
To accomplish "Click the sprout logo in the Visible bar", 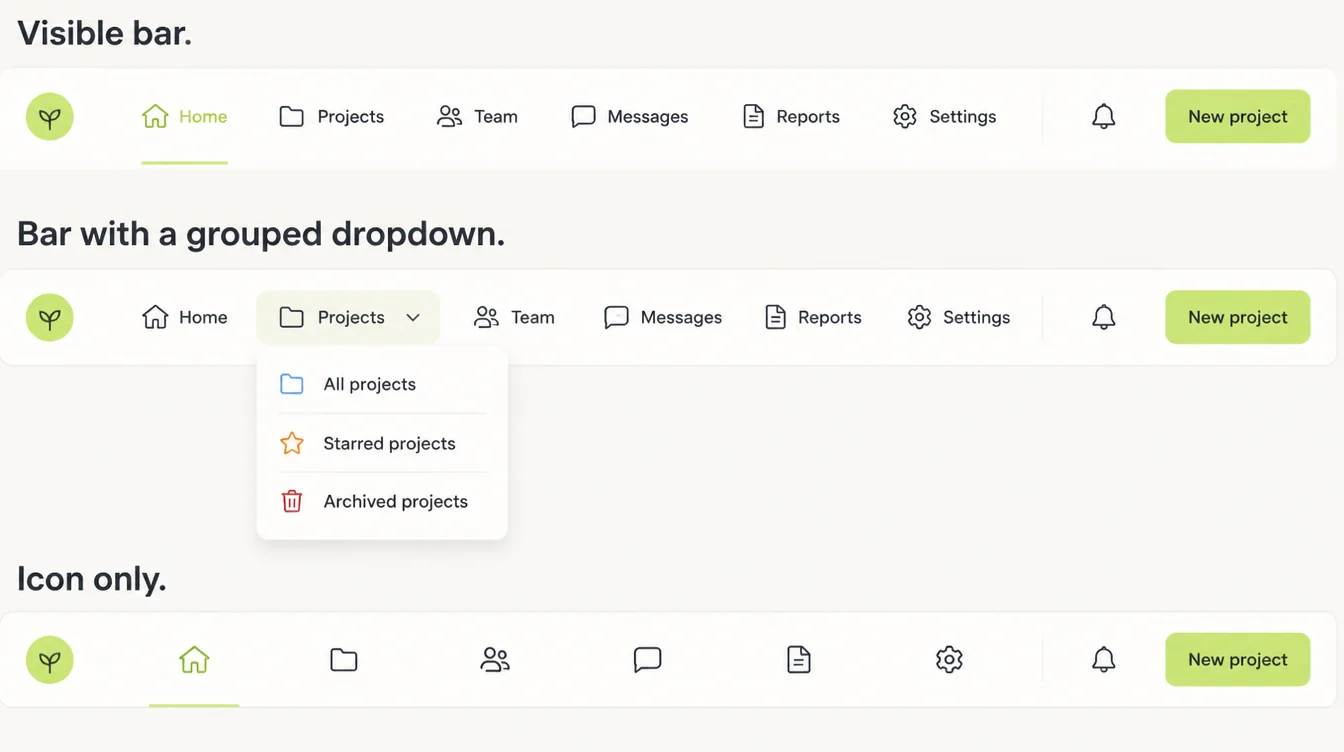I will pyautogui.click(x=50, y=117).
